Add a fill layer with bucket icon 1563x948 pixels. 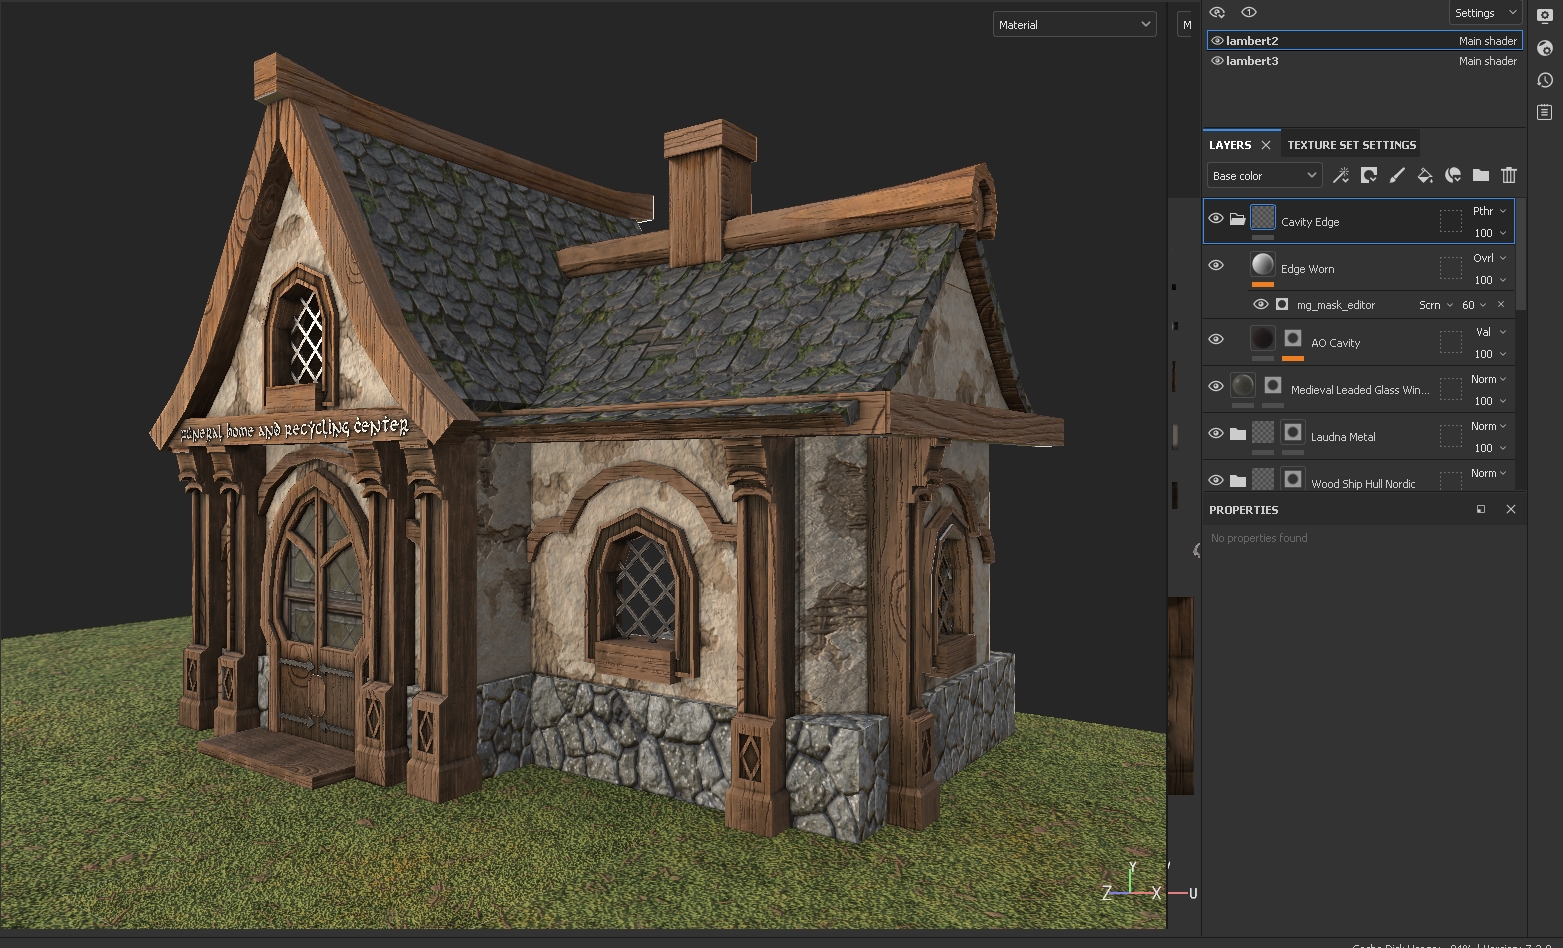tap(1425, 176)
